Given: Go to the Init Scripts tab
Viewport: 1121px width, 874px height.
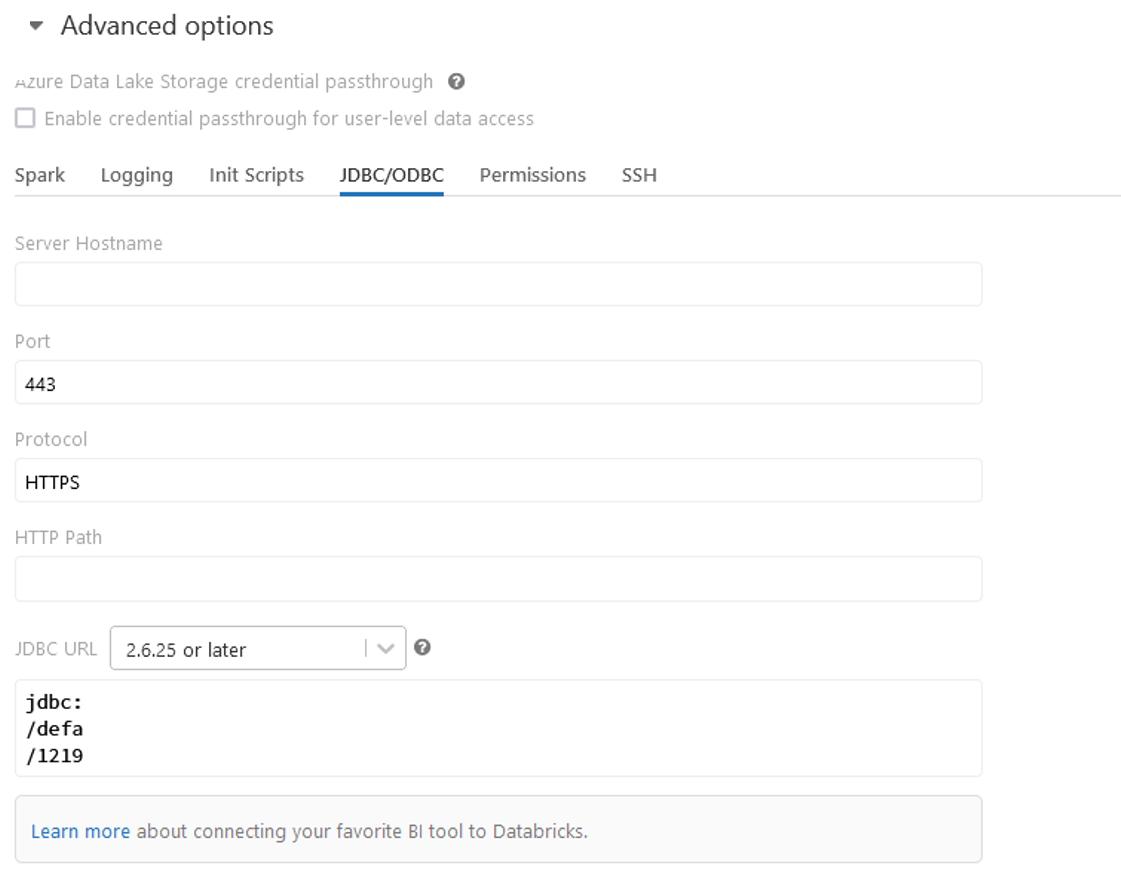Looking at the screenshot, I should [x=256, y=175].
